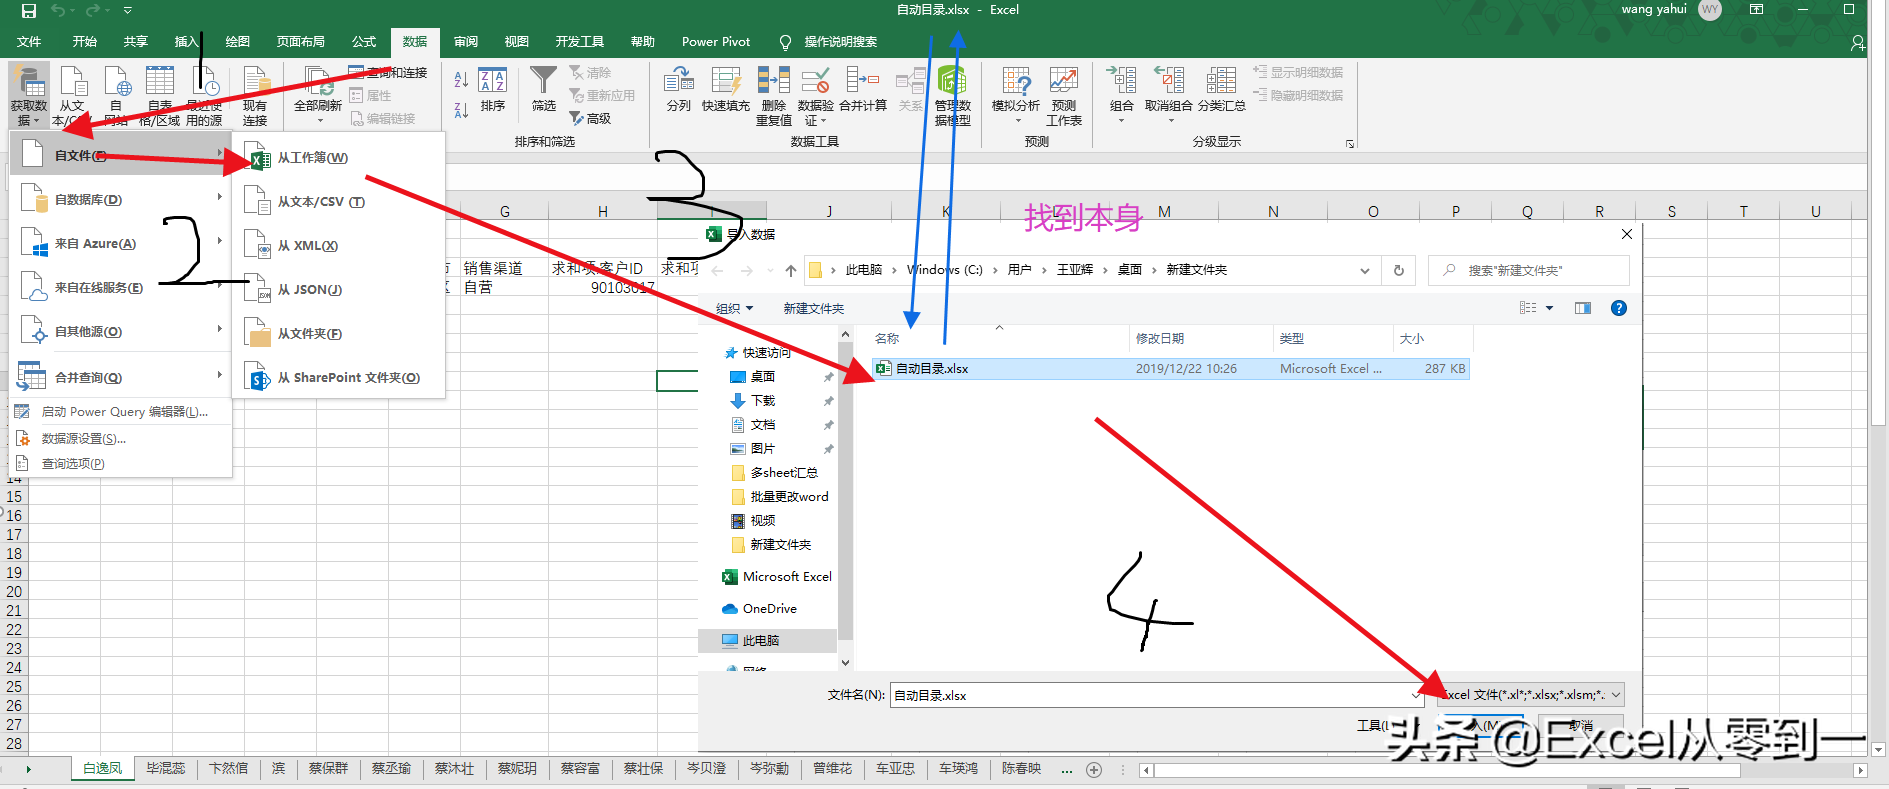Open the 获取数据 Get Data dropdown
This screenshot has height=789, width=1889.
click(x=28, y=95)
